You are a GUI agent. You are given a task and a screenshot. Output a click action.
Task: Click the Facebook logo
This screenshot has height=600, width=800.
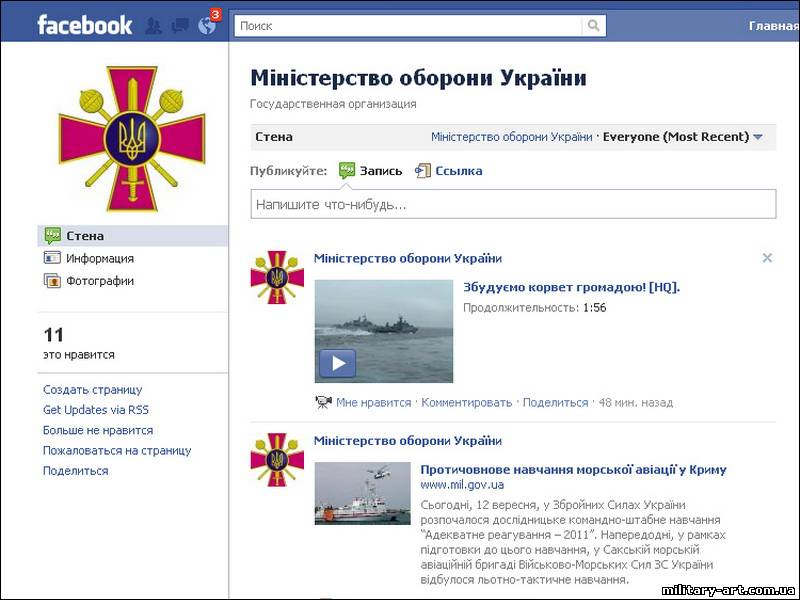(85, 25)
